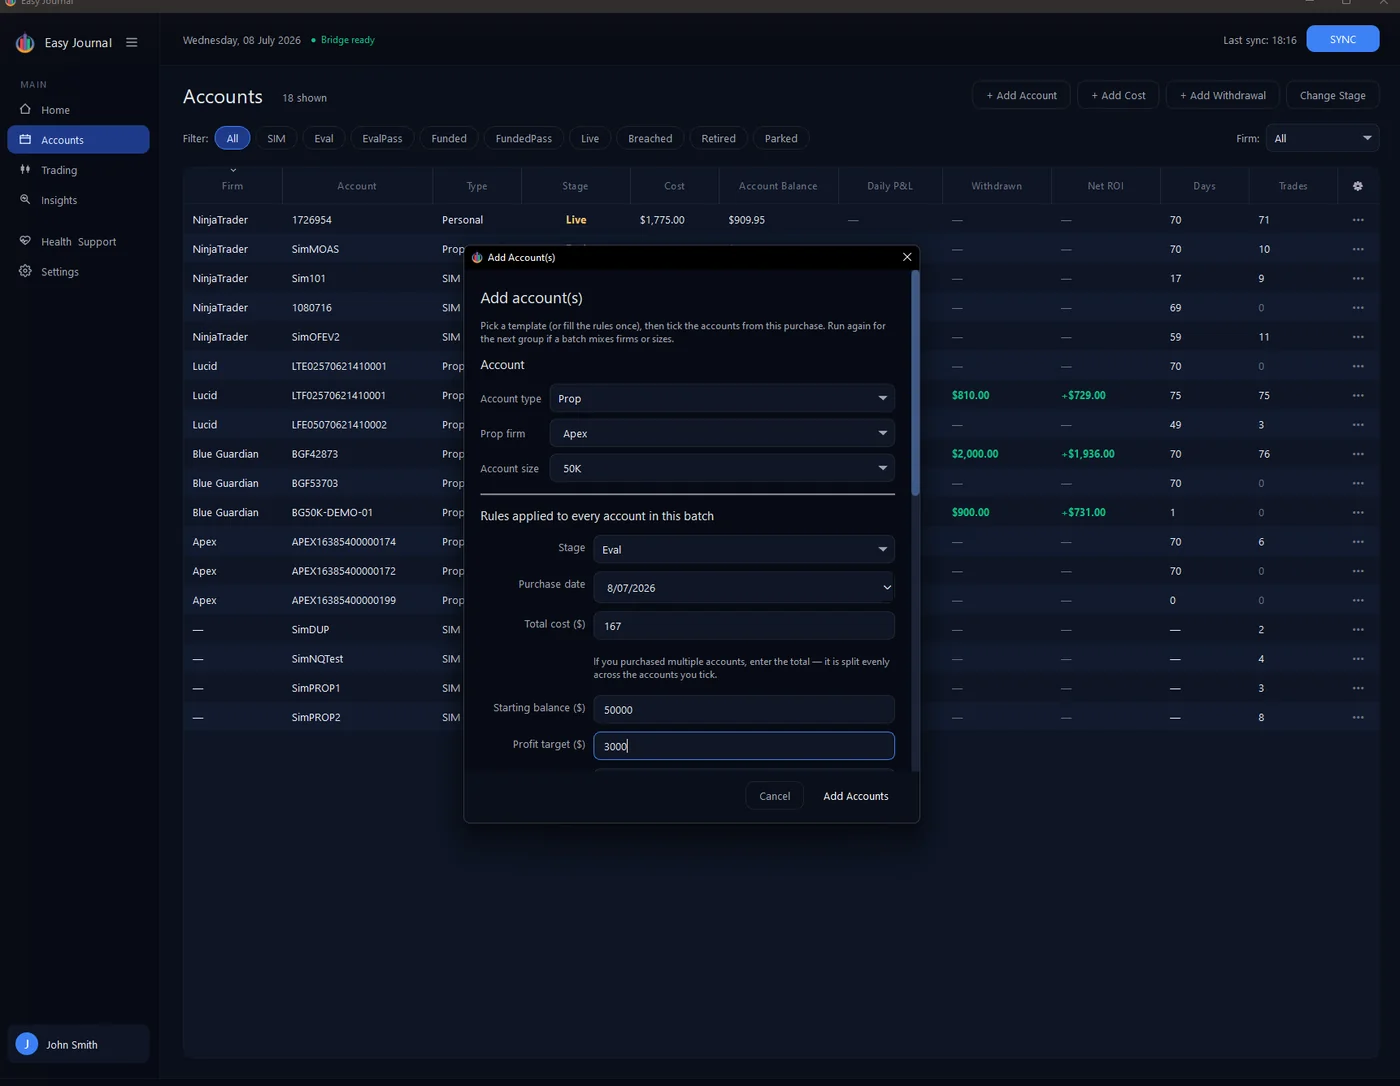Click the + Add Withdrawal button
The image size is (1400, 1086).
1222,95
